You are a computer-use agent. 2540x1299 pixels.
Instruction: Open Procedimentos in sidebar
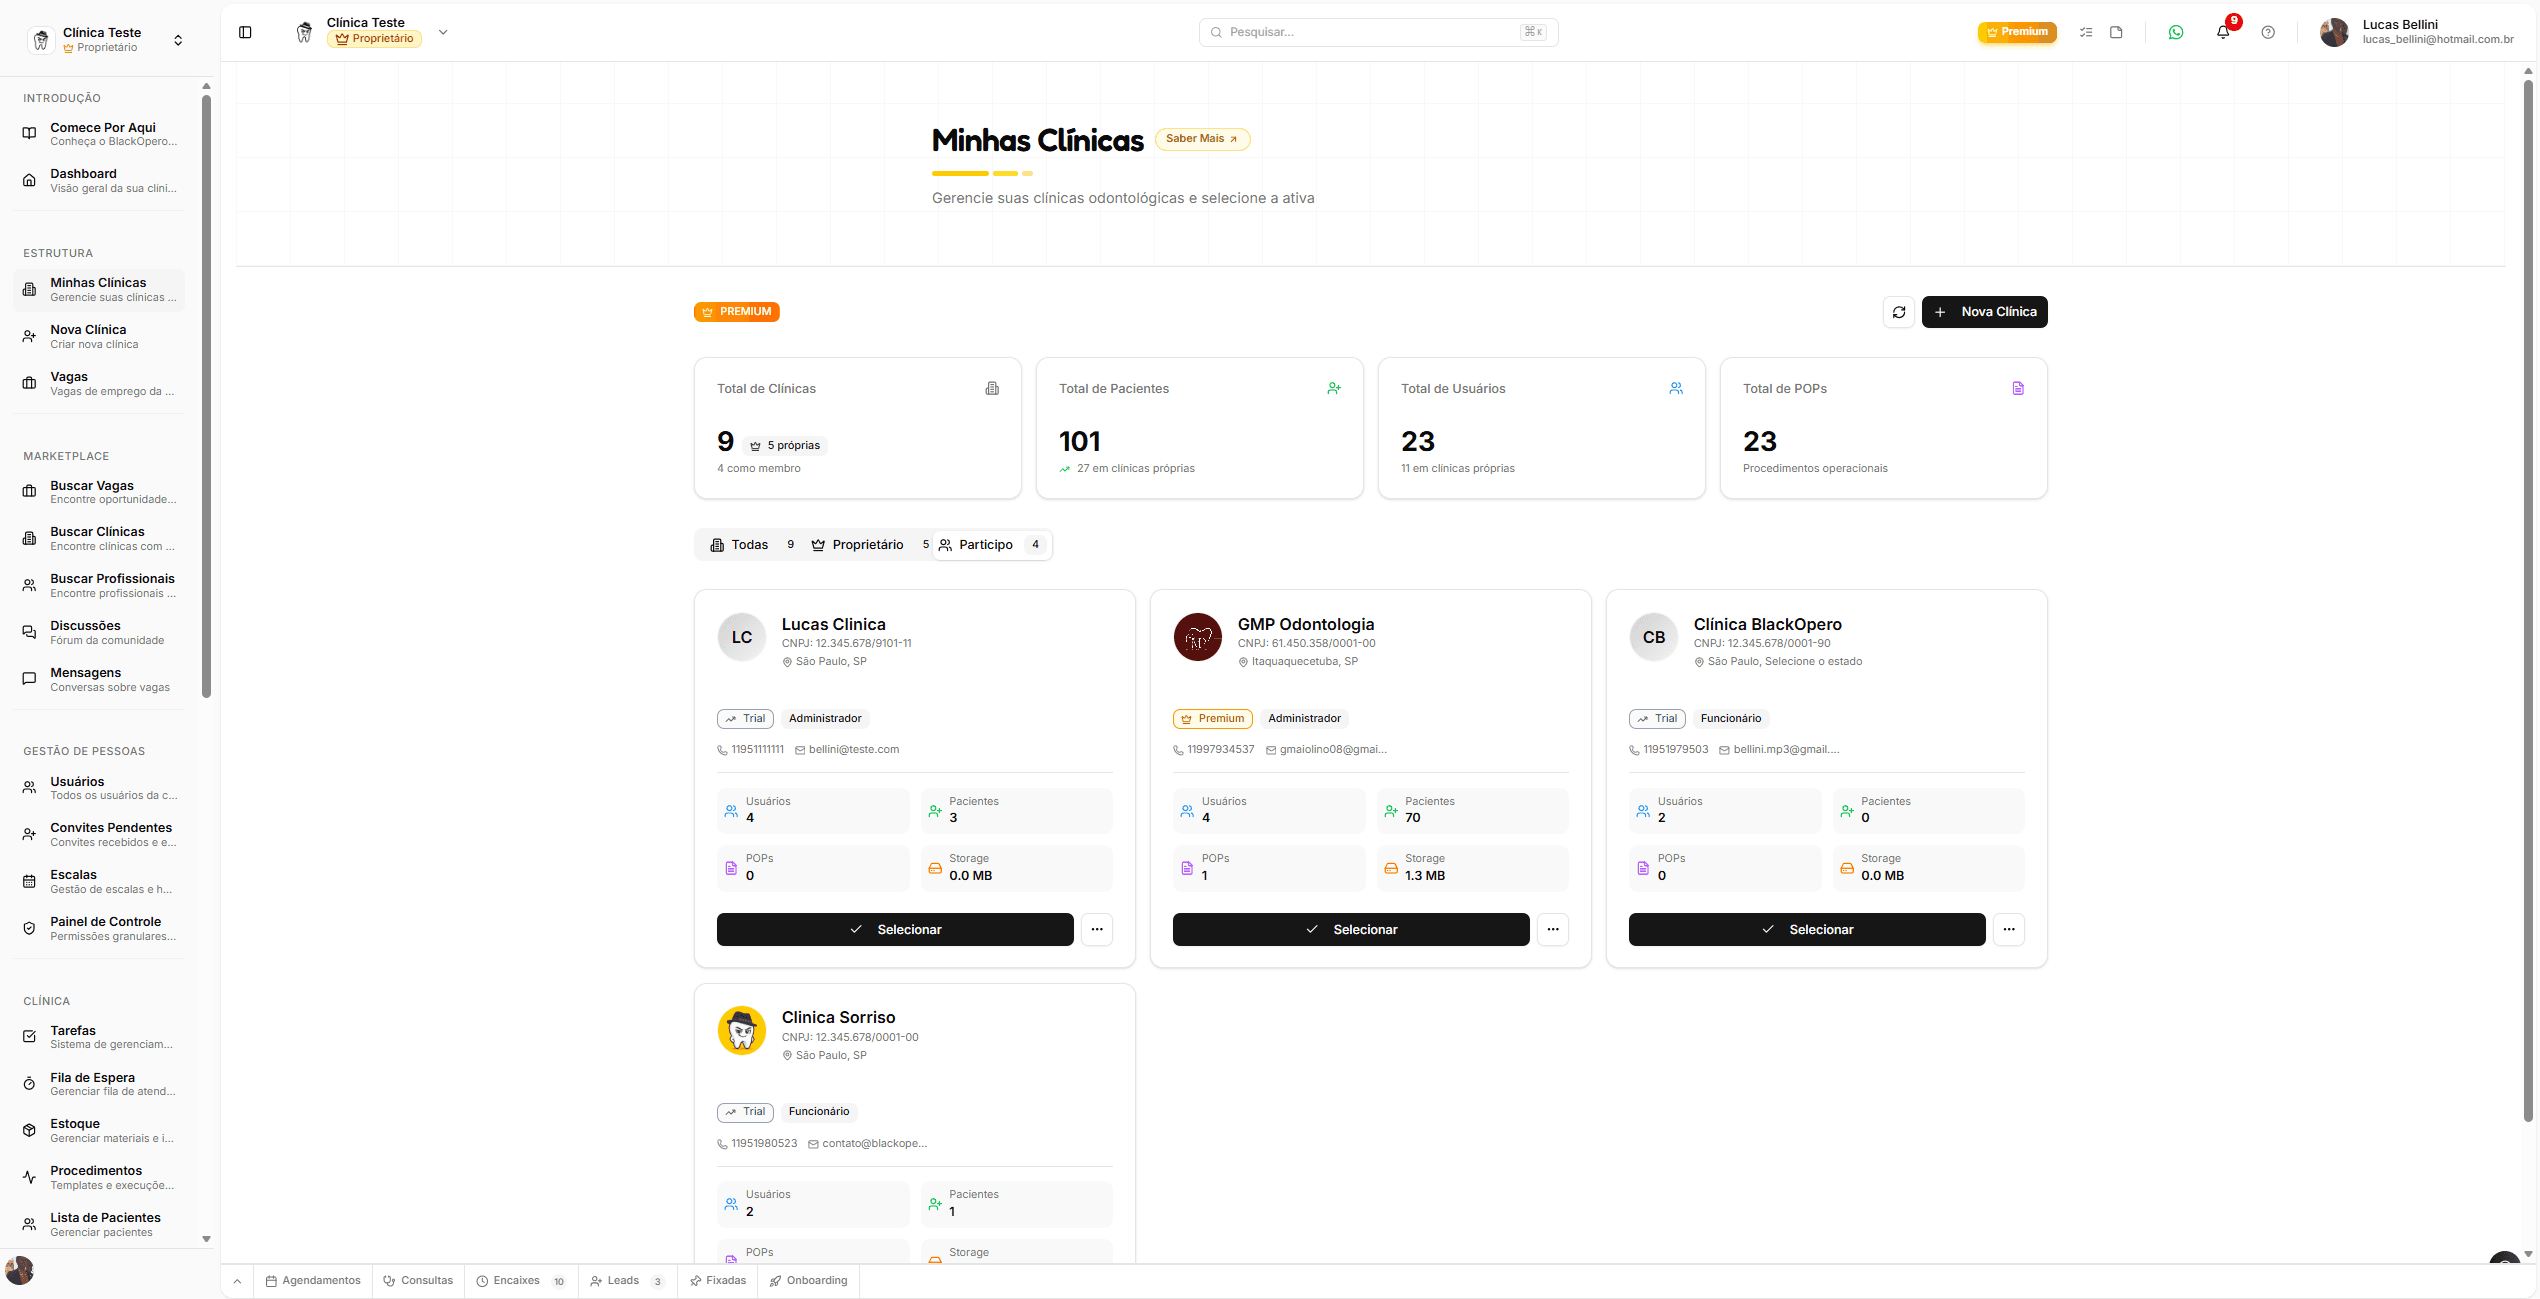pos(100,1178)
